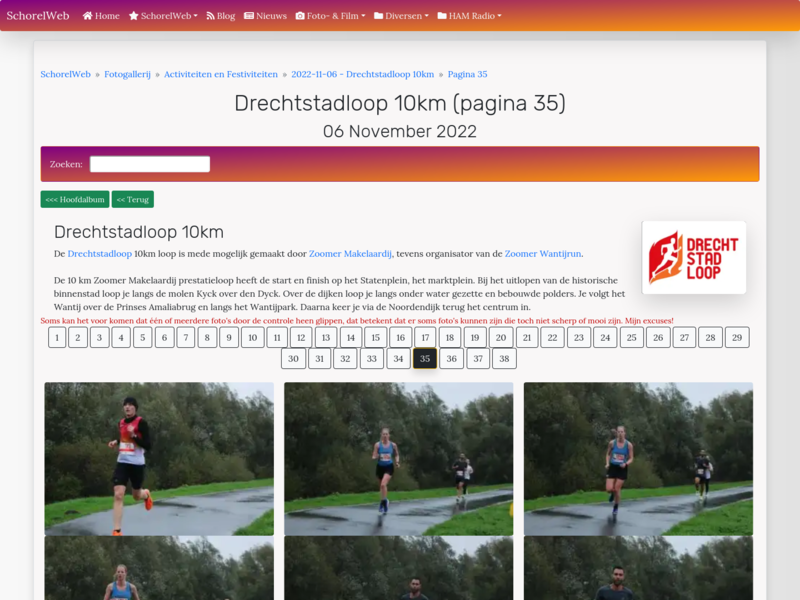Go to the Blog menu item

coord(221,16)
